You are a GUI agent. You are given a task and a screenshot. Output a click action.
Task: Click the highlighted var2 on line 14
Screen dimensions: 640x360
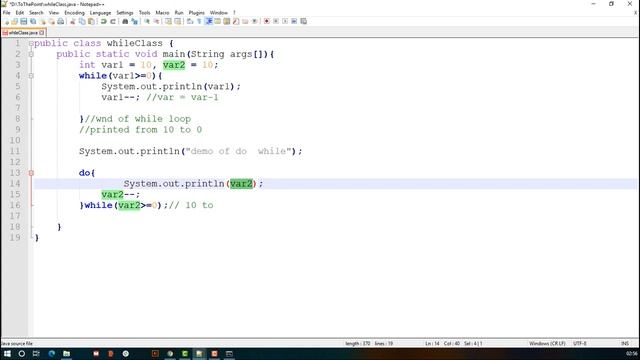pyautogui.click(x=241, y=184)
